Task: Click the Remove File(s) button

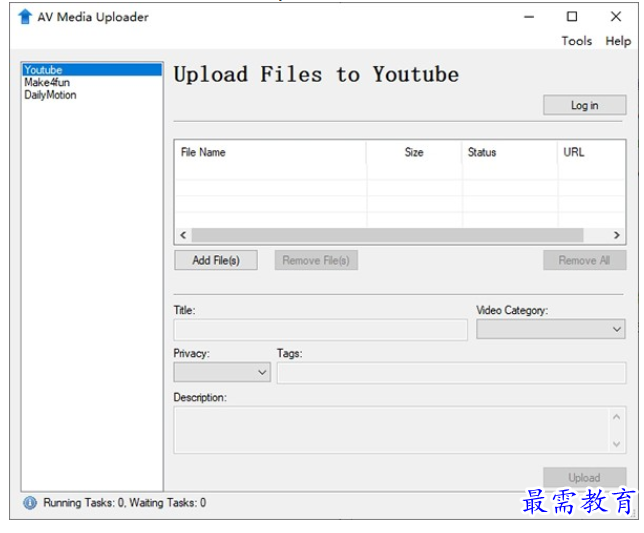Action: coord(316,260)
